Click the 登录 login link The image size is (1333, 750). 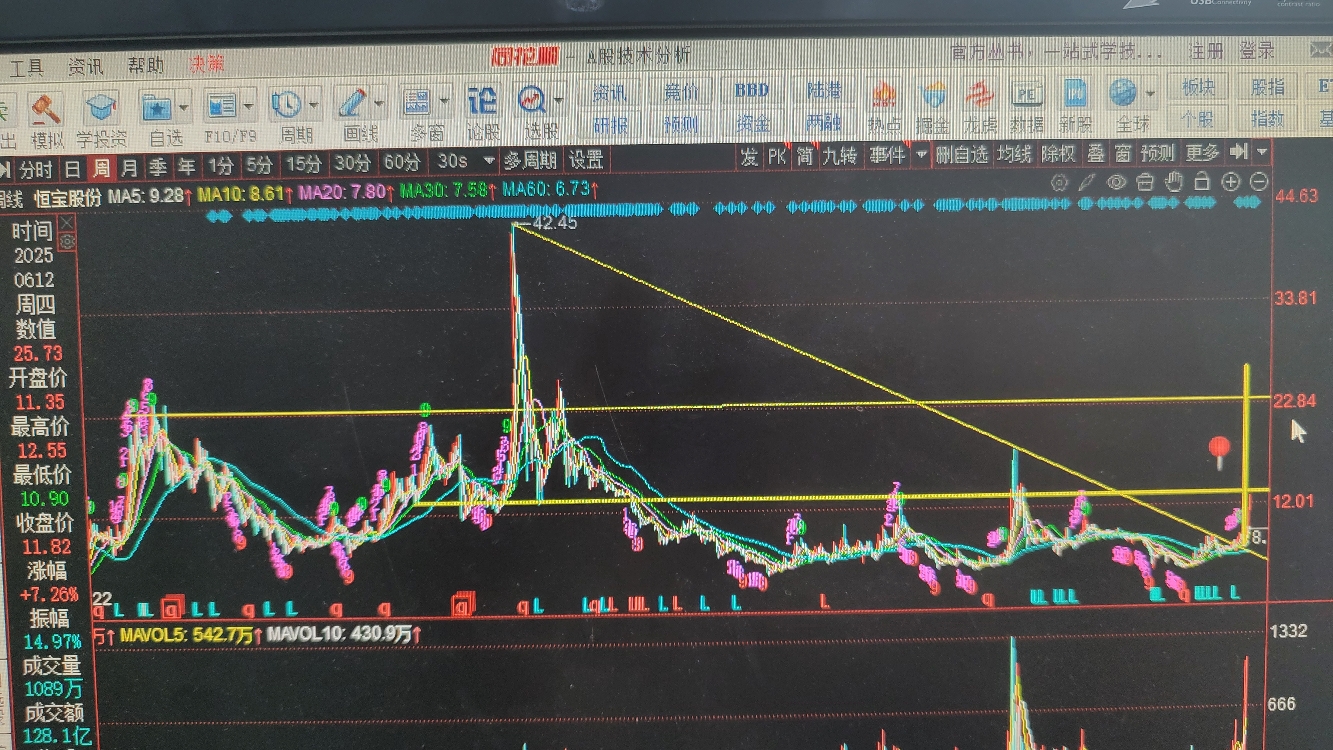tap(1257, 51)
